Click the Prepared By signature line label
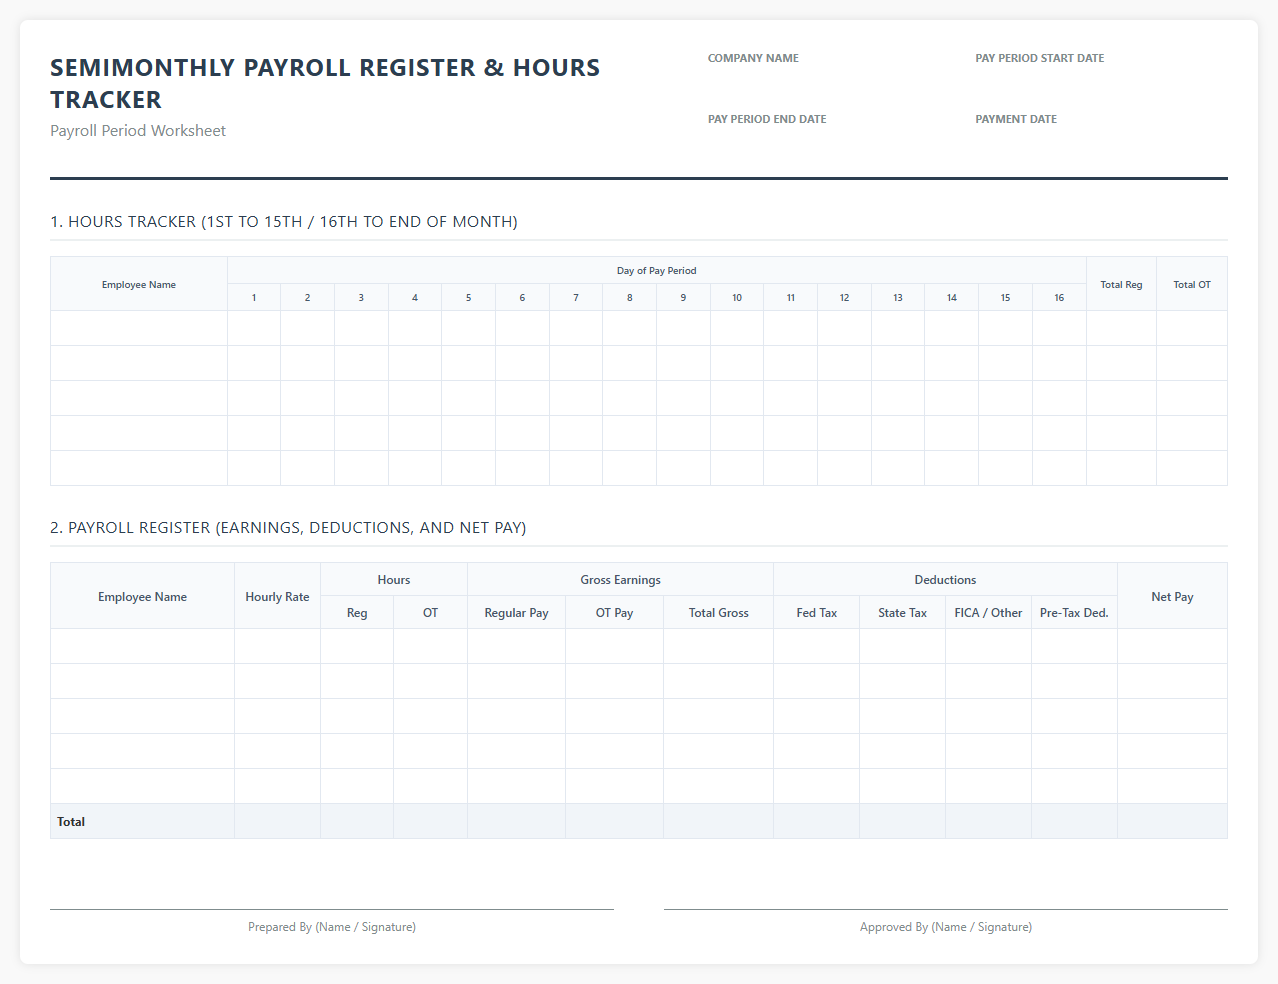 [332, 927]
